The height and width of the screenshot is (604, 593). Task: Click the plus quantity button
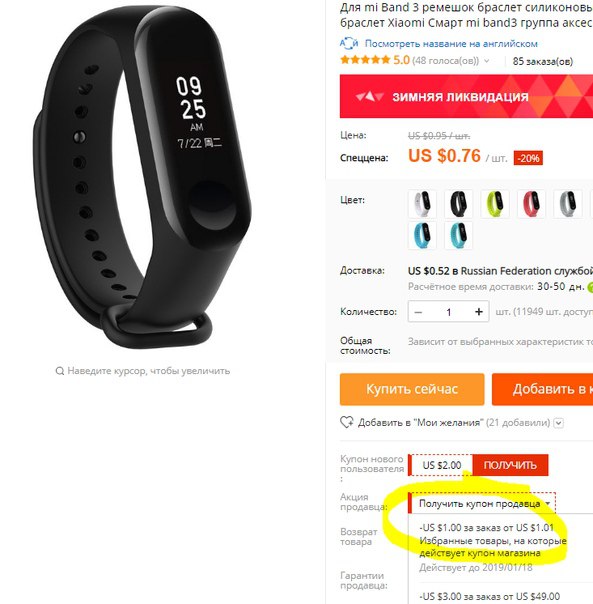click(x=479, y=312)
